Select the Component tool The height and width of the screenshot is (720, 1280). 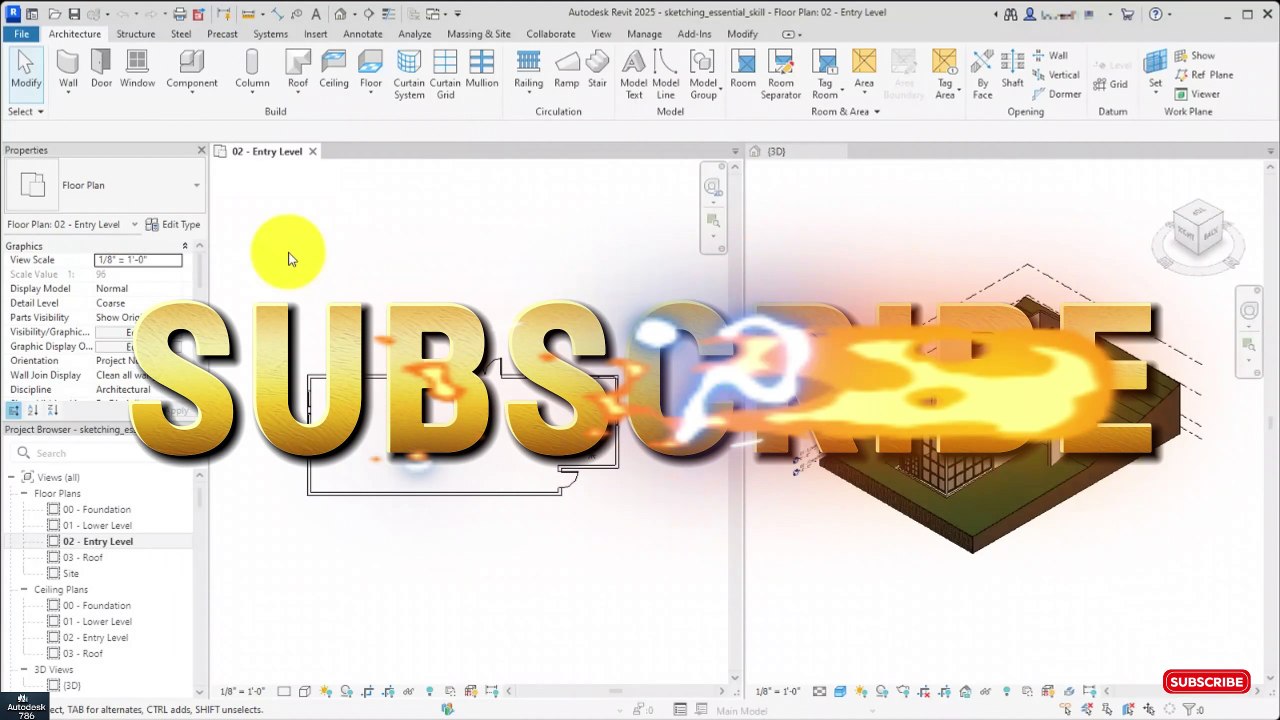coord(191,70)
